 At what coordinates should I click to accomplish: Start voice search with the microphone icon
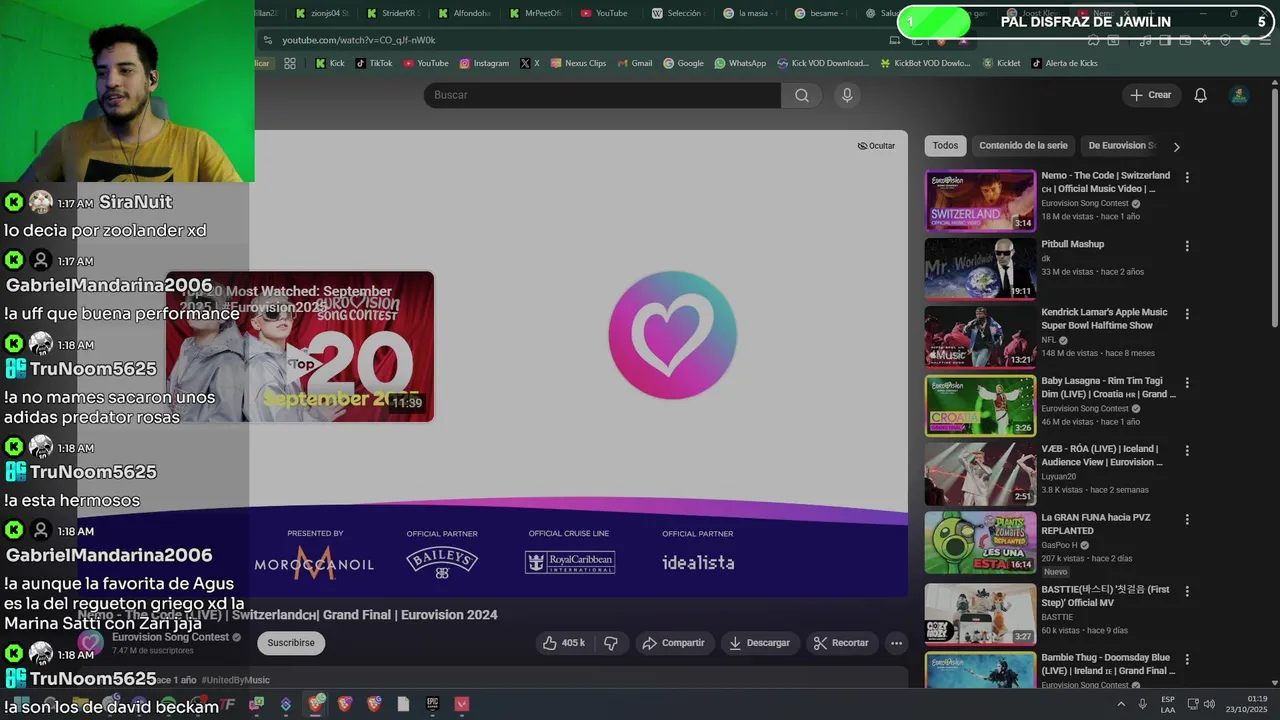(x=847, y=95)
